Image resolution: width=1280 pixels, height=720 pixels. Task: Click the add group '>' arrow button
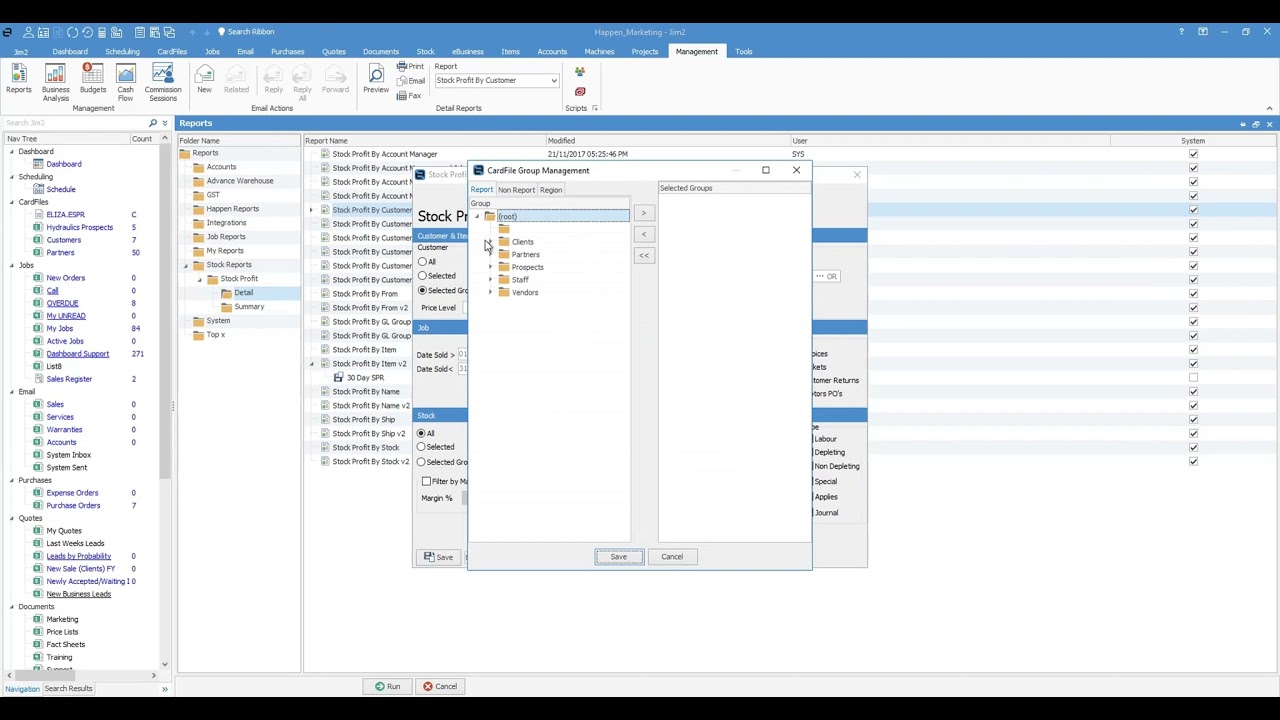coord(644,213)
